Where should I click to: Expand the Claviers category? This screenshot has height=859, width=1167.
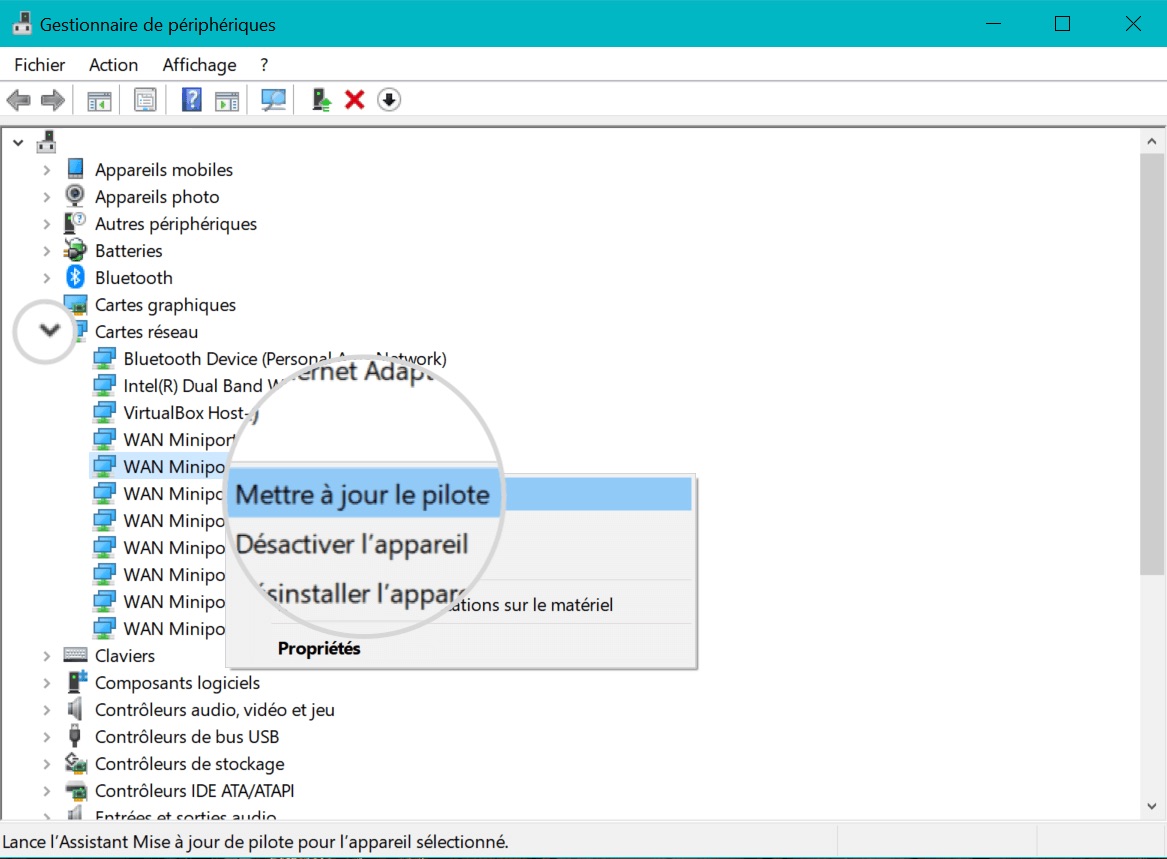click(x=46, y=656)
